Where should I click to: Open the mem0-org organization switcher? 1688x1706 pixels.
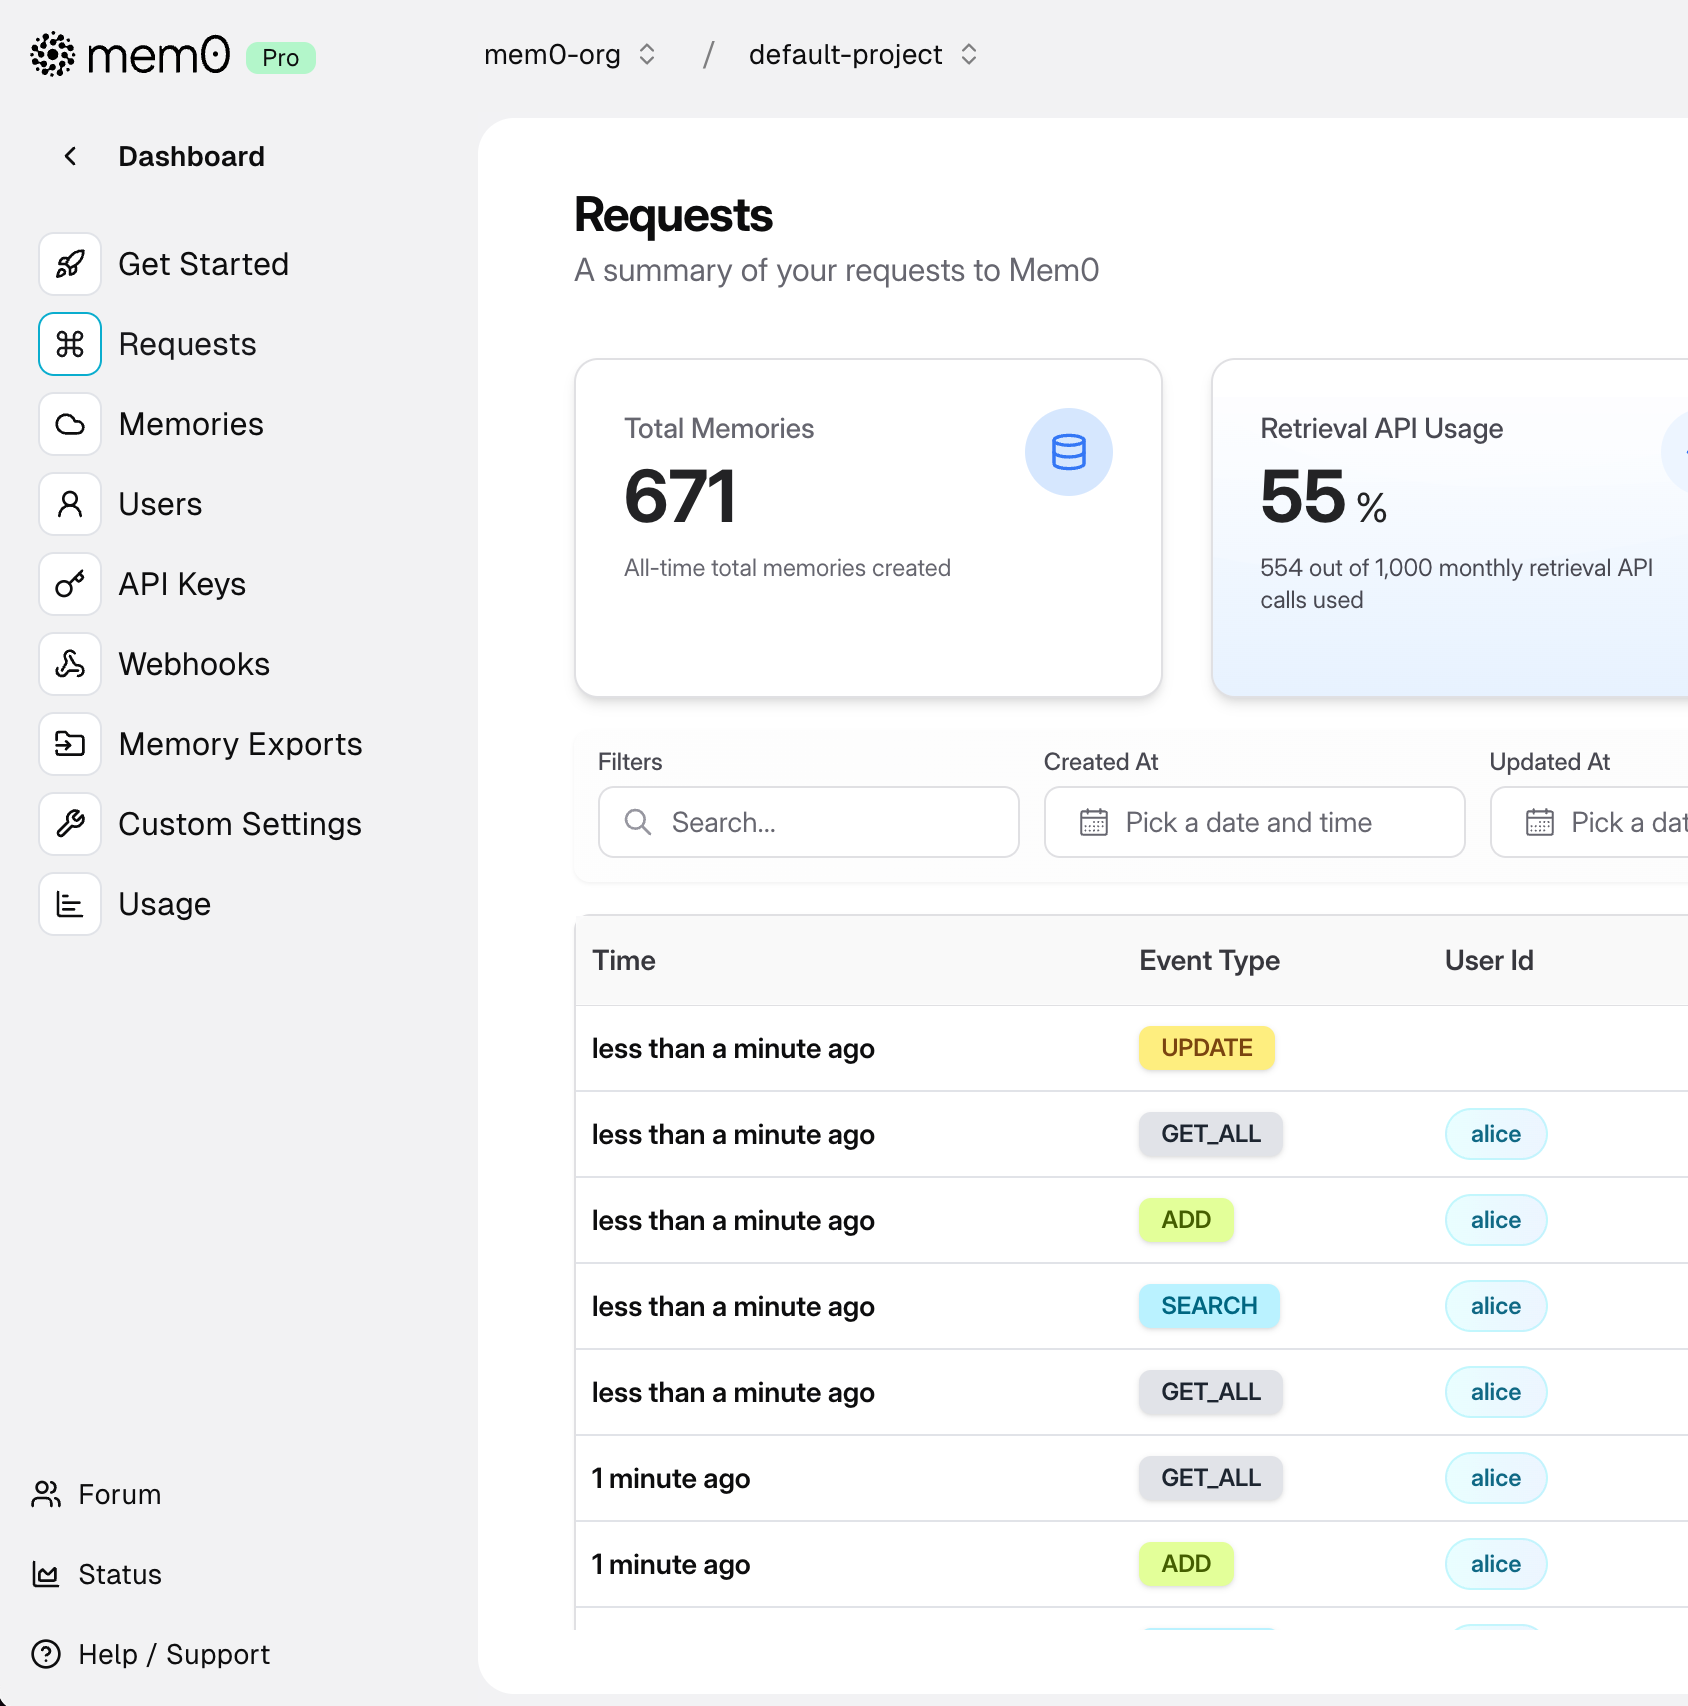(x=570, y=54)
